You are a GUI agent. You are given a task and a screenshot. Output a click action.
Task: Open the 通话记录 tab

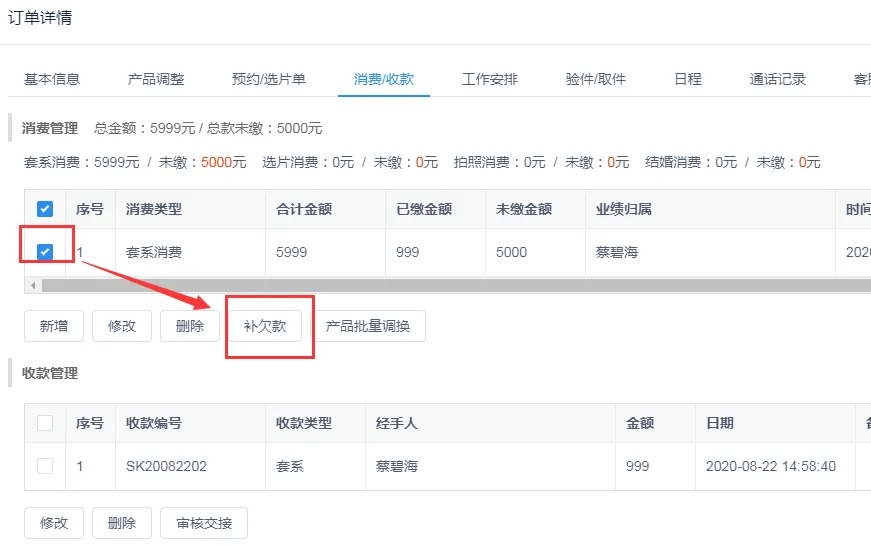pyautogui.click(x=778, y=79)
